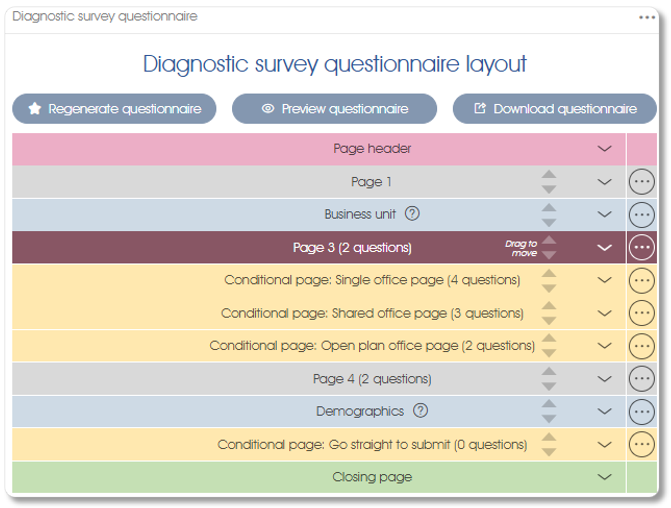Expand the Page 1 row chevron
This screenshot has height=508, width=671.
(x=604, y=182)
